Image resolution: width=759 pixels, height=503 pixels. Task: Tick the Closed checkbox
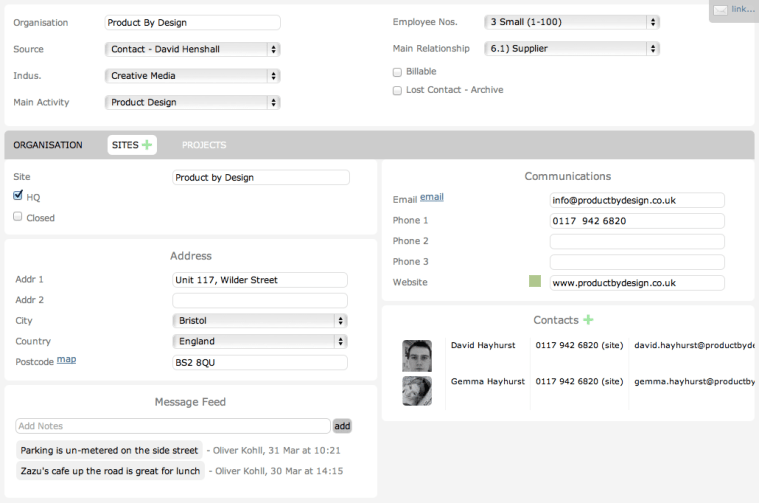click(x=18, y=217)
